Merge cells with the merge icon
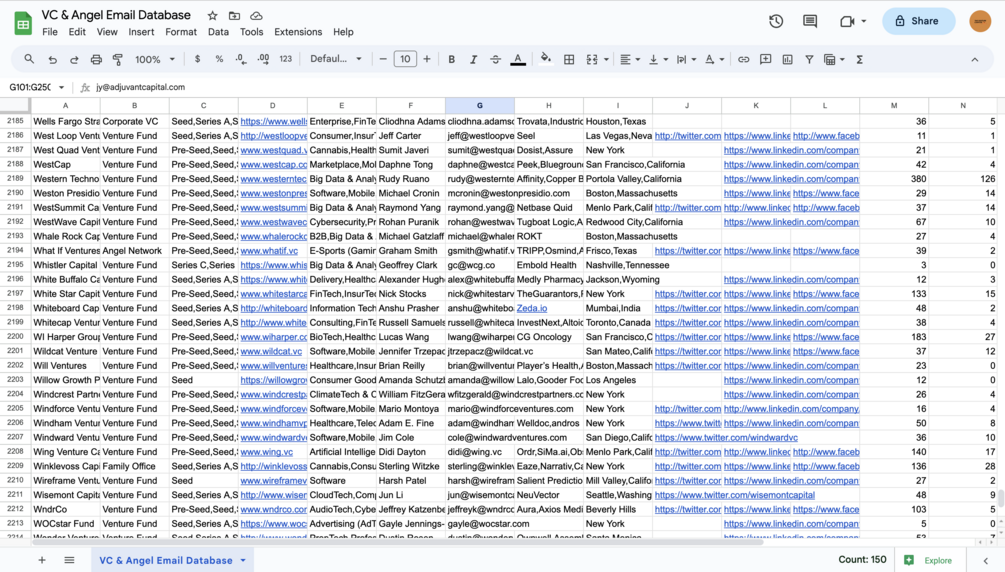Screen dimensions: 1005x572 tap(592, 59)
